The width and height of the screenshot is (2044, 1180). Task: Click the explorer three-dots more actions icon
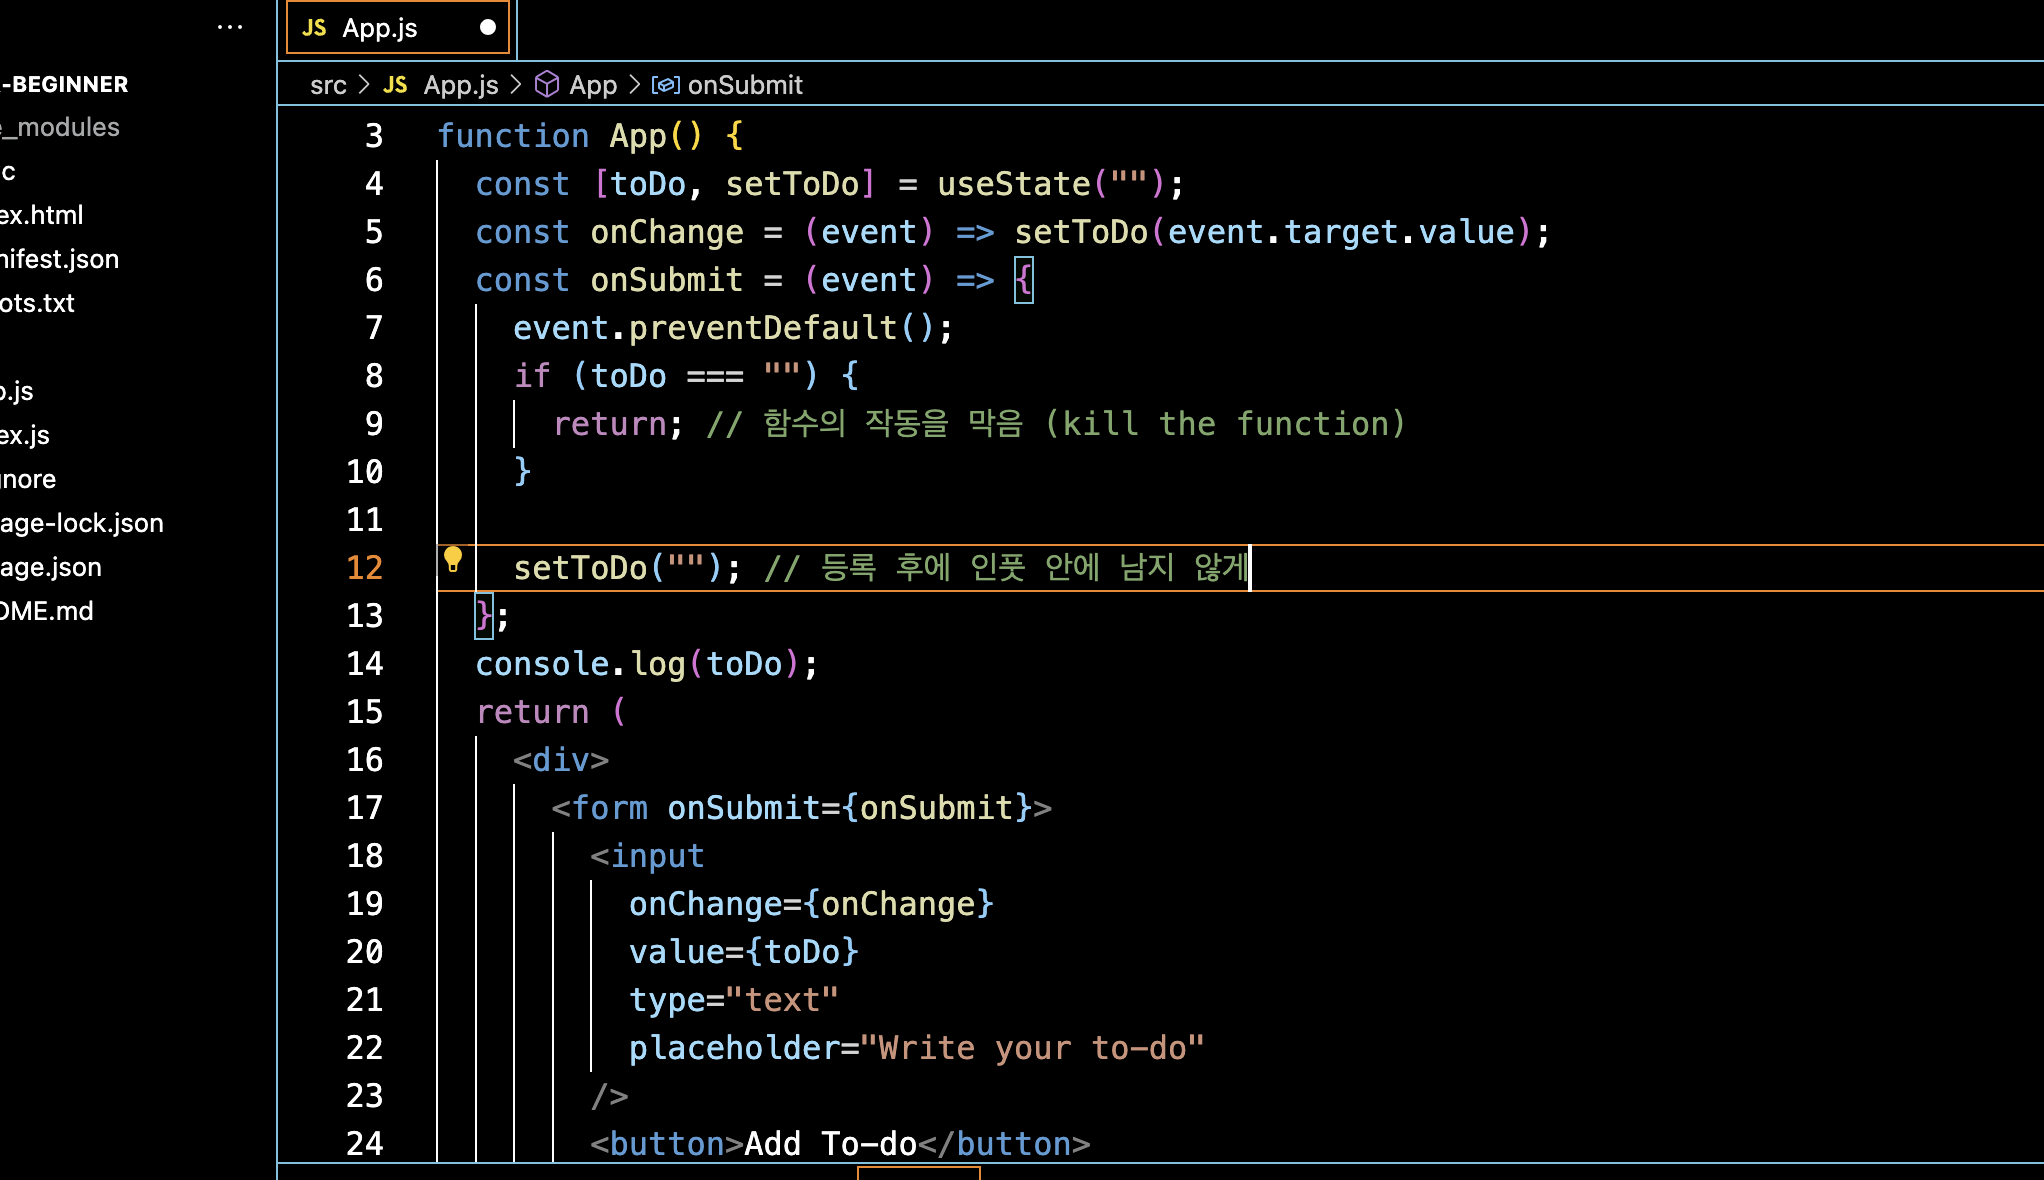click(x=230, y=28)
